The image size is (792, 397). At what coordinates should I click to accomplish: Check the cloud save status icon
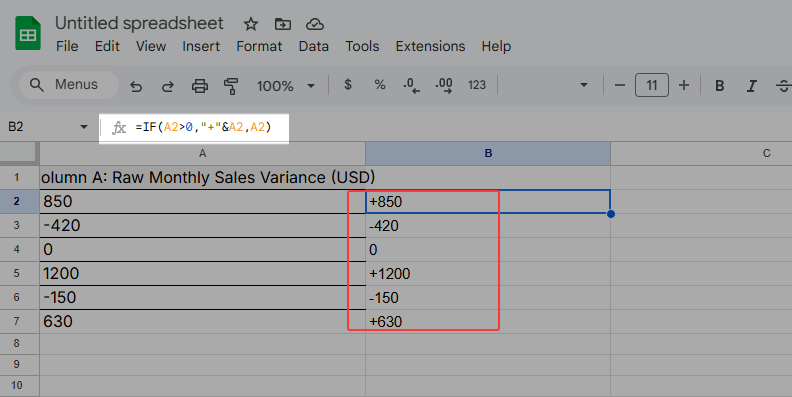click(315, 24)
